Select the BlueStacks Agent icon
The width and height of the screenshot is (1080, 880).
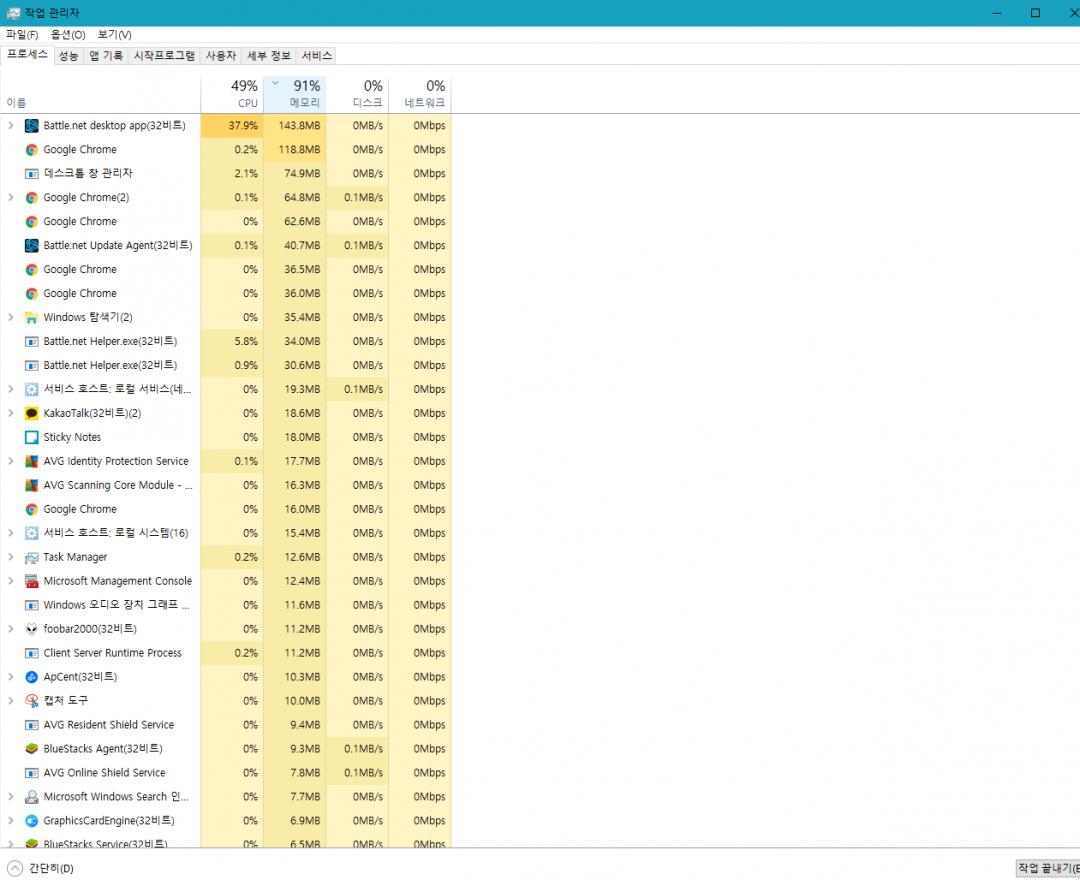point(32,749)
